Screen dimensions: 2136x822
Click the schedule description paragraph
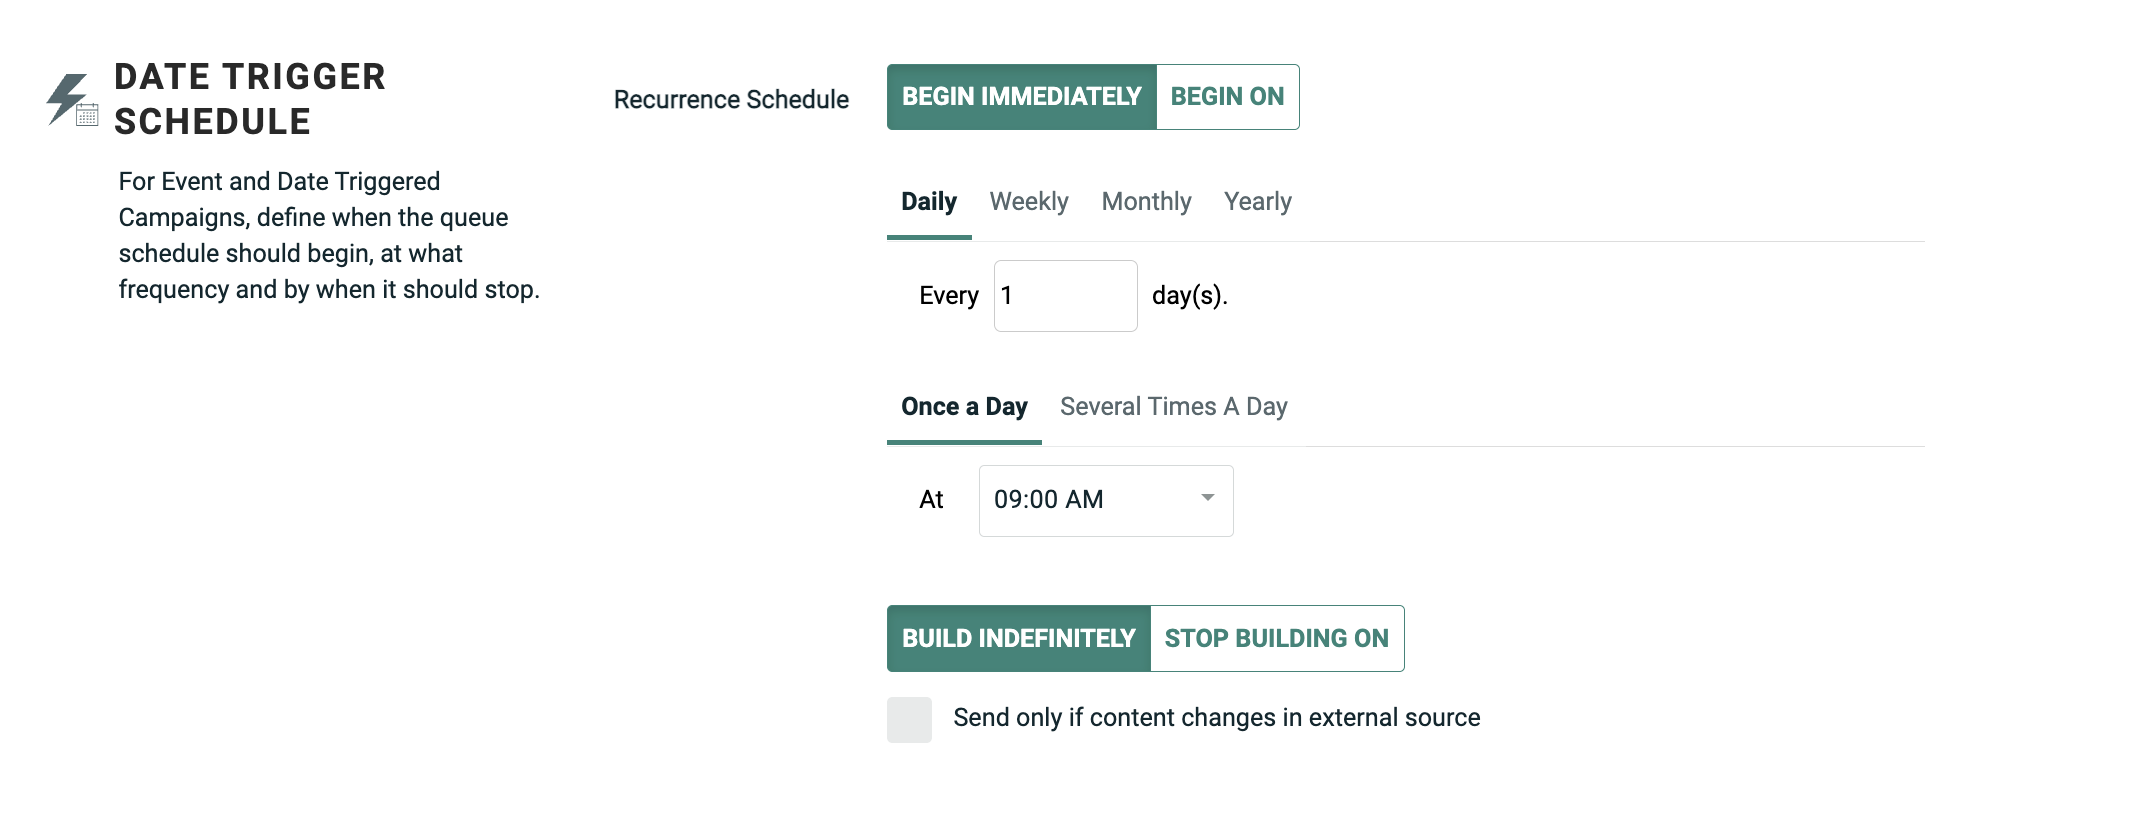tap(328, 236)
